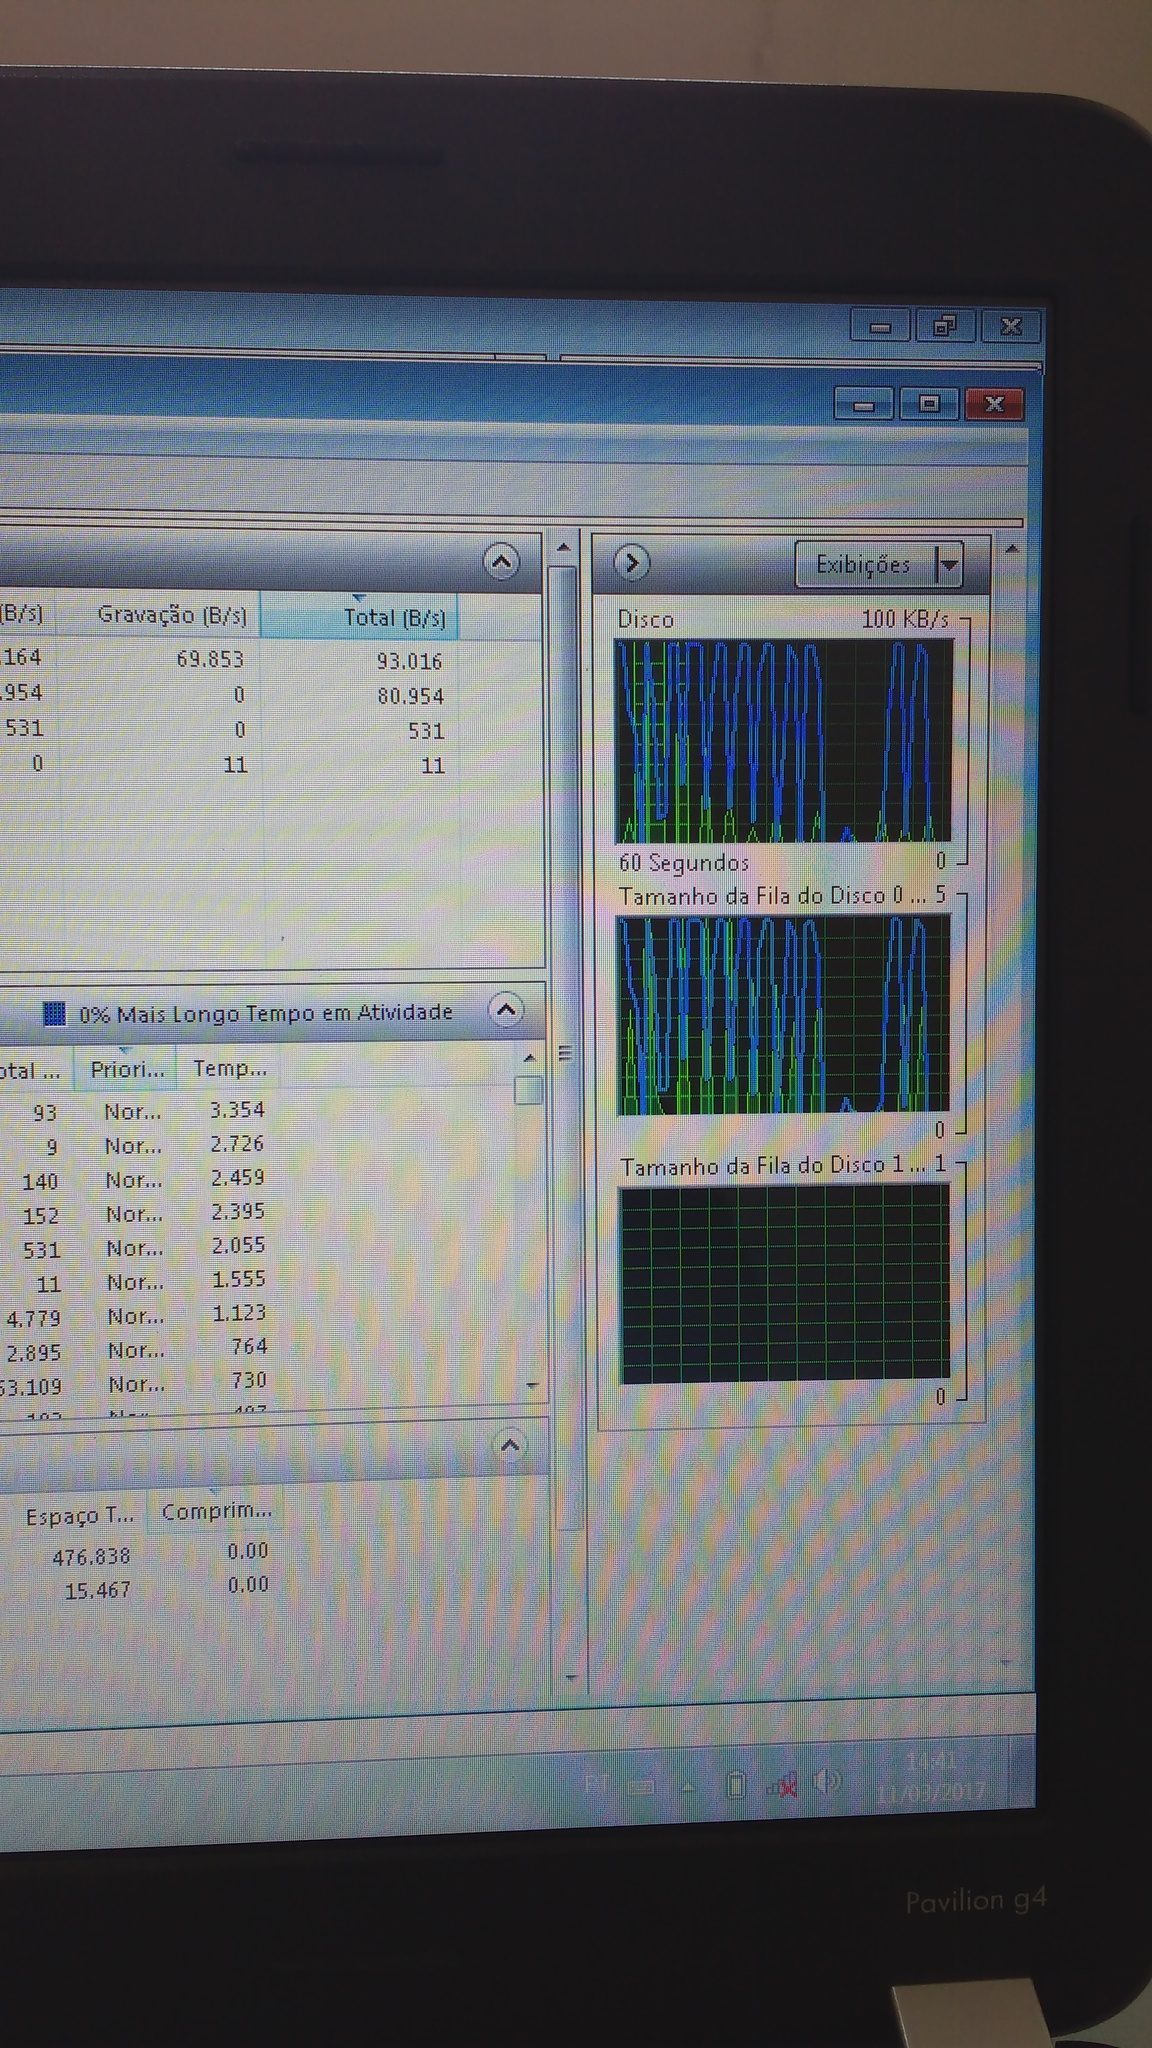This screenshot has height=2048, width=1152.
Task: Select the 93.016 total value
Action: click(x=409, y=662)
